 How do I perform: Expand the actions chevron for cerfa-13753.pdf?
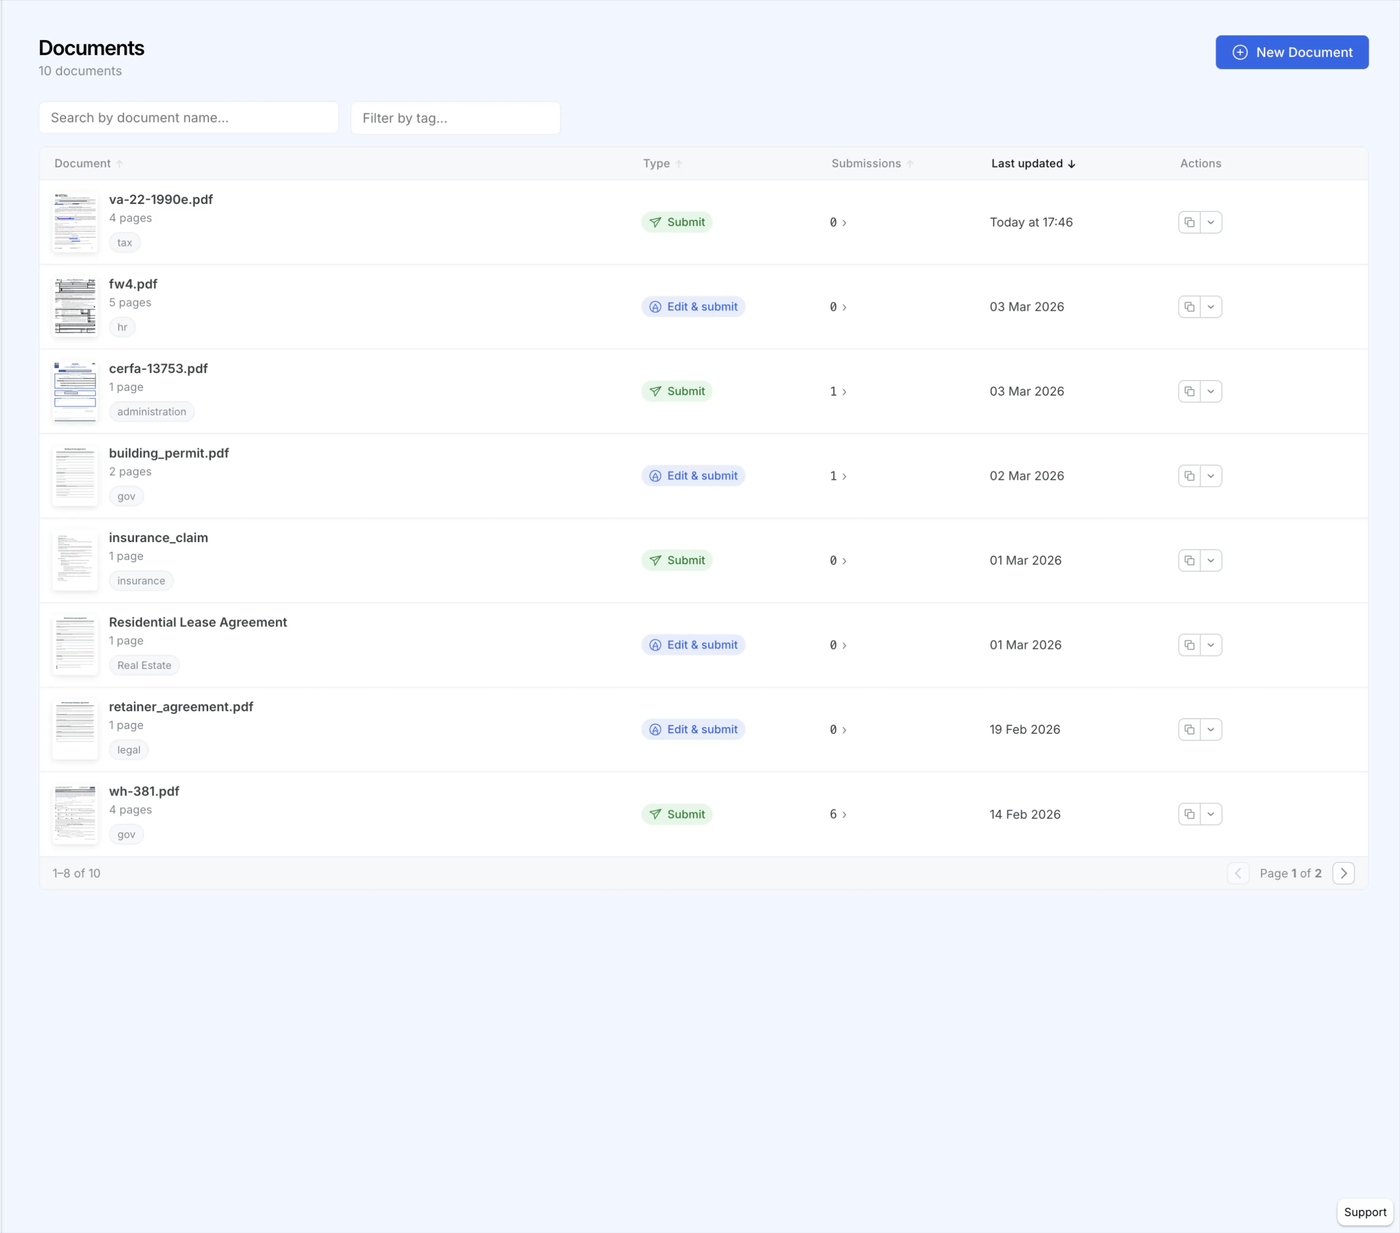[1212, 391]
